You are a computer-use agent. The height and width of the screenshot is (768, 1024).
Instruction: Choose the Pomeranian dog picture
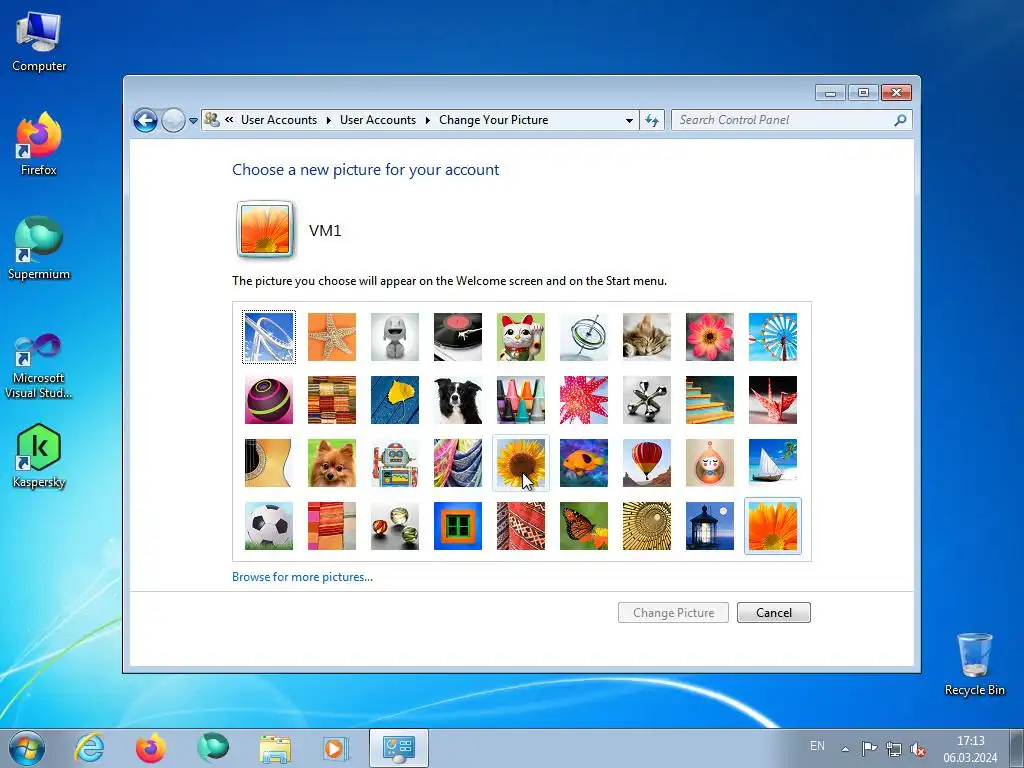pos(332,463)
